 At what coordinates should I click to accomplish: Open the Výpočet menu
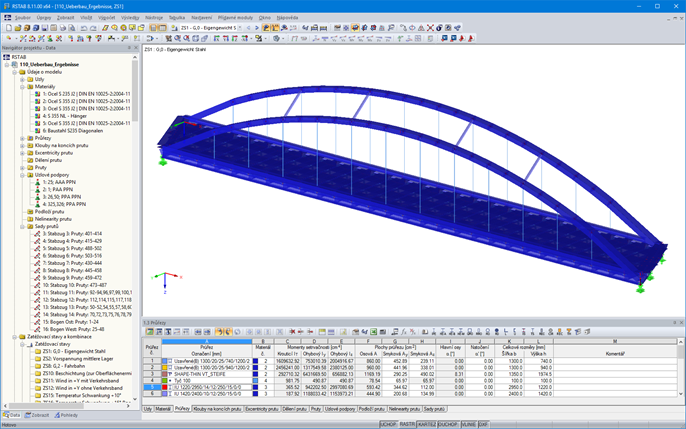(106, 18)
